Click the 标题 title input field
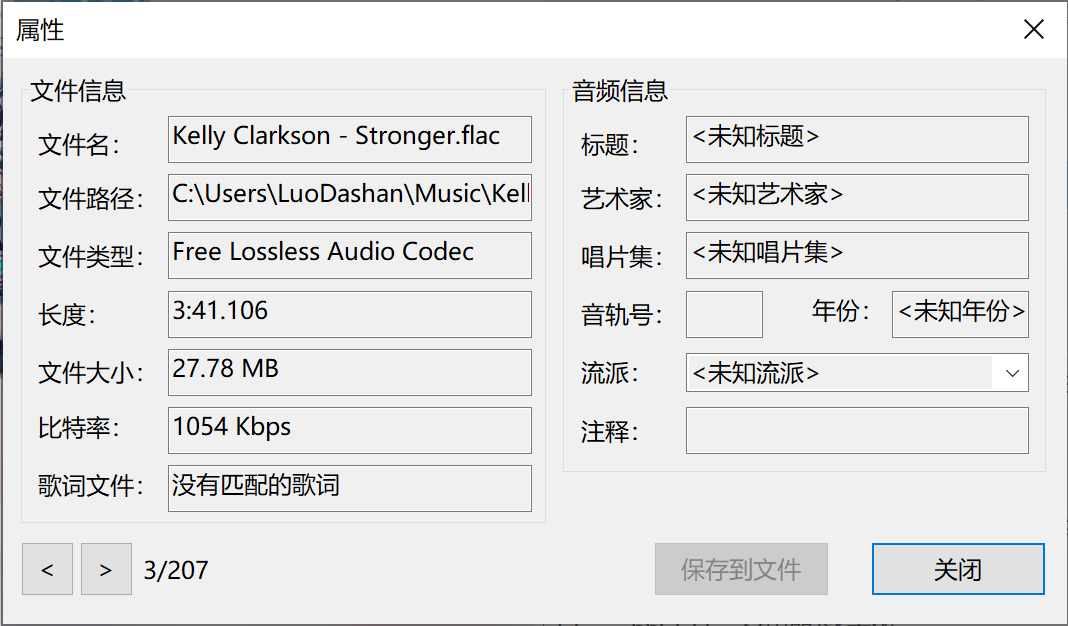1068x626 pixels. pyautogui.click(x=857, y=140)
